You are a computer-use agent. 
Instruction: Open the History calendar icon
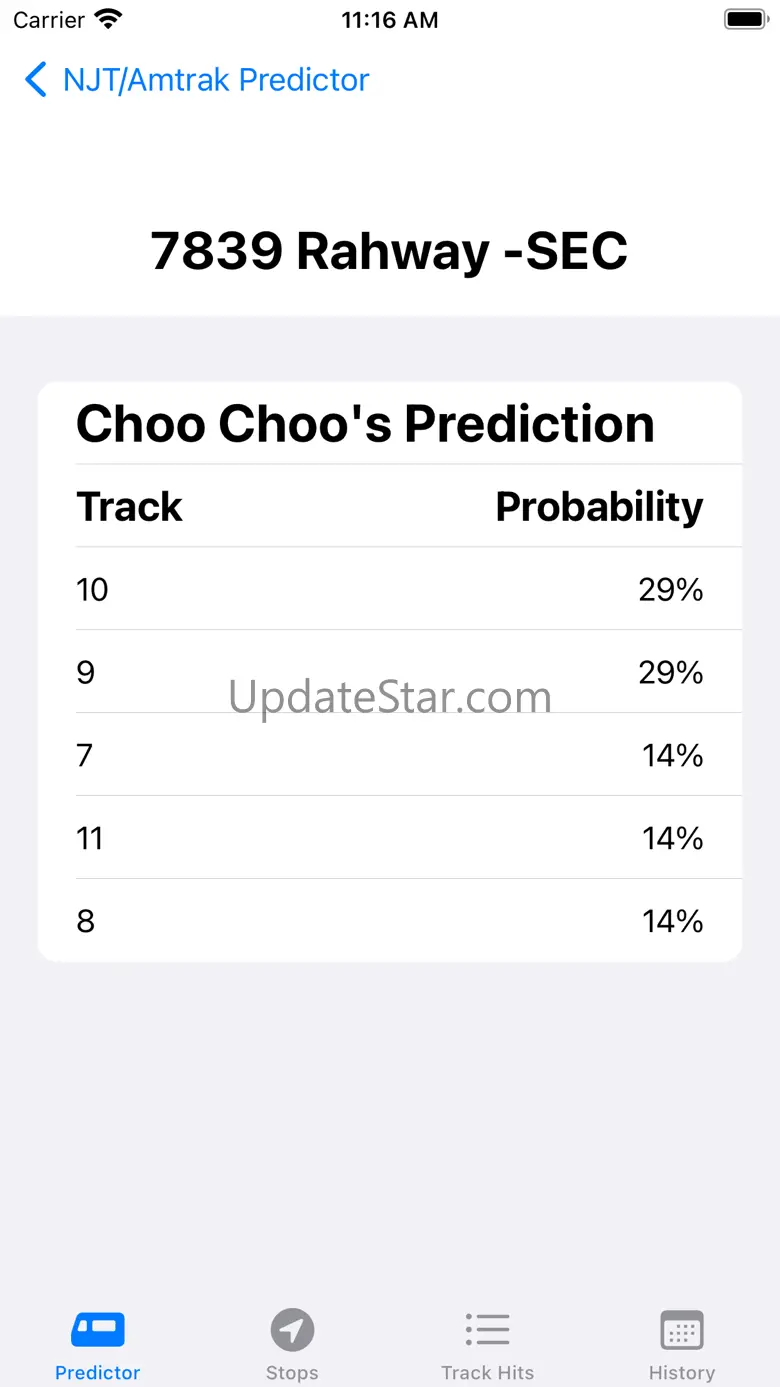(682, 1330)
